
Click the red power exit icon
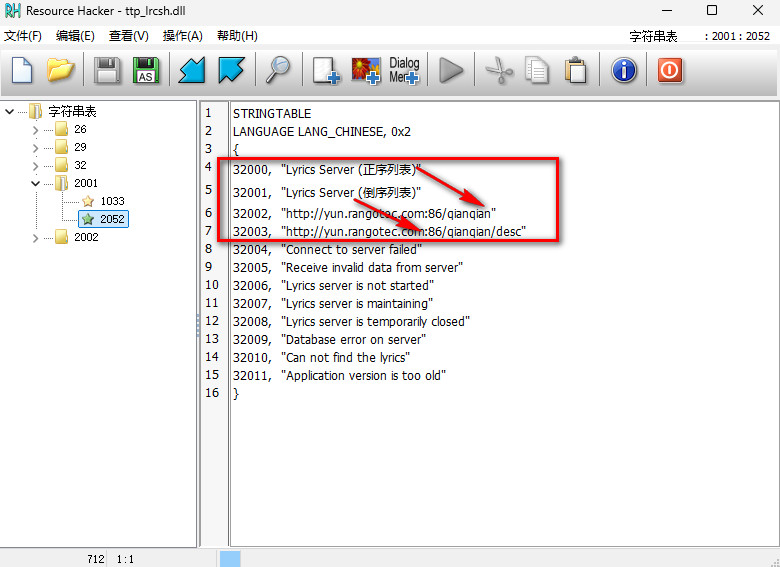click(x=669, y=70)
